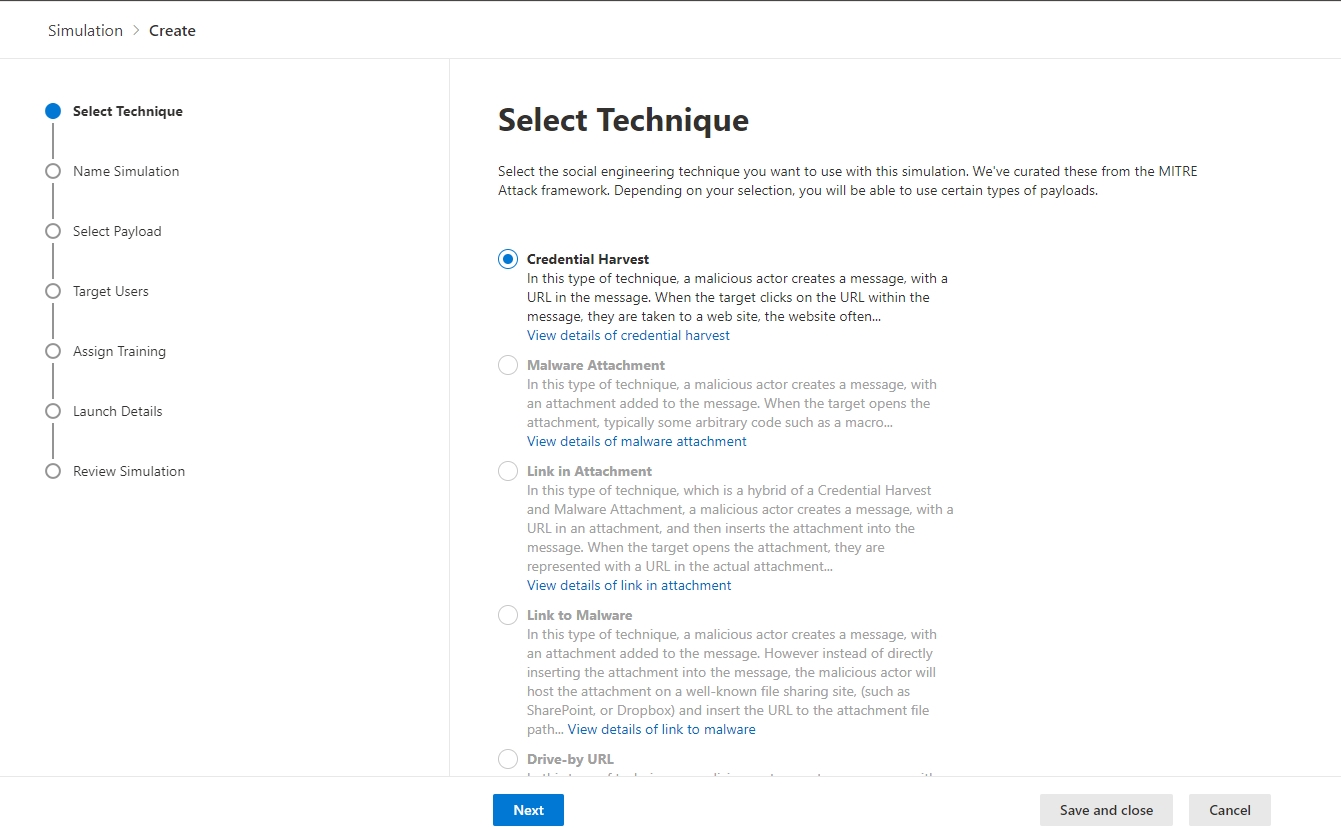The image size is (1341, 828).
Task: Save and close the simulation wizard
Action: pos(1106,810)
